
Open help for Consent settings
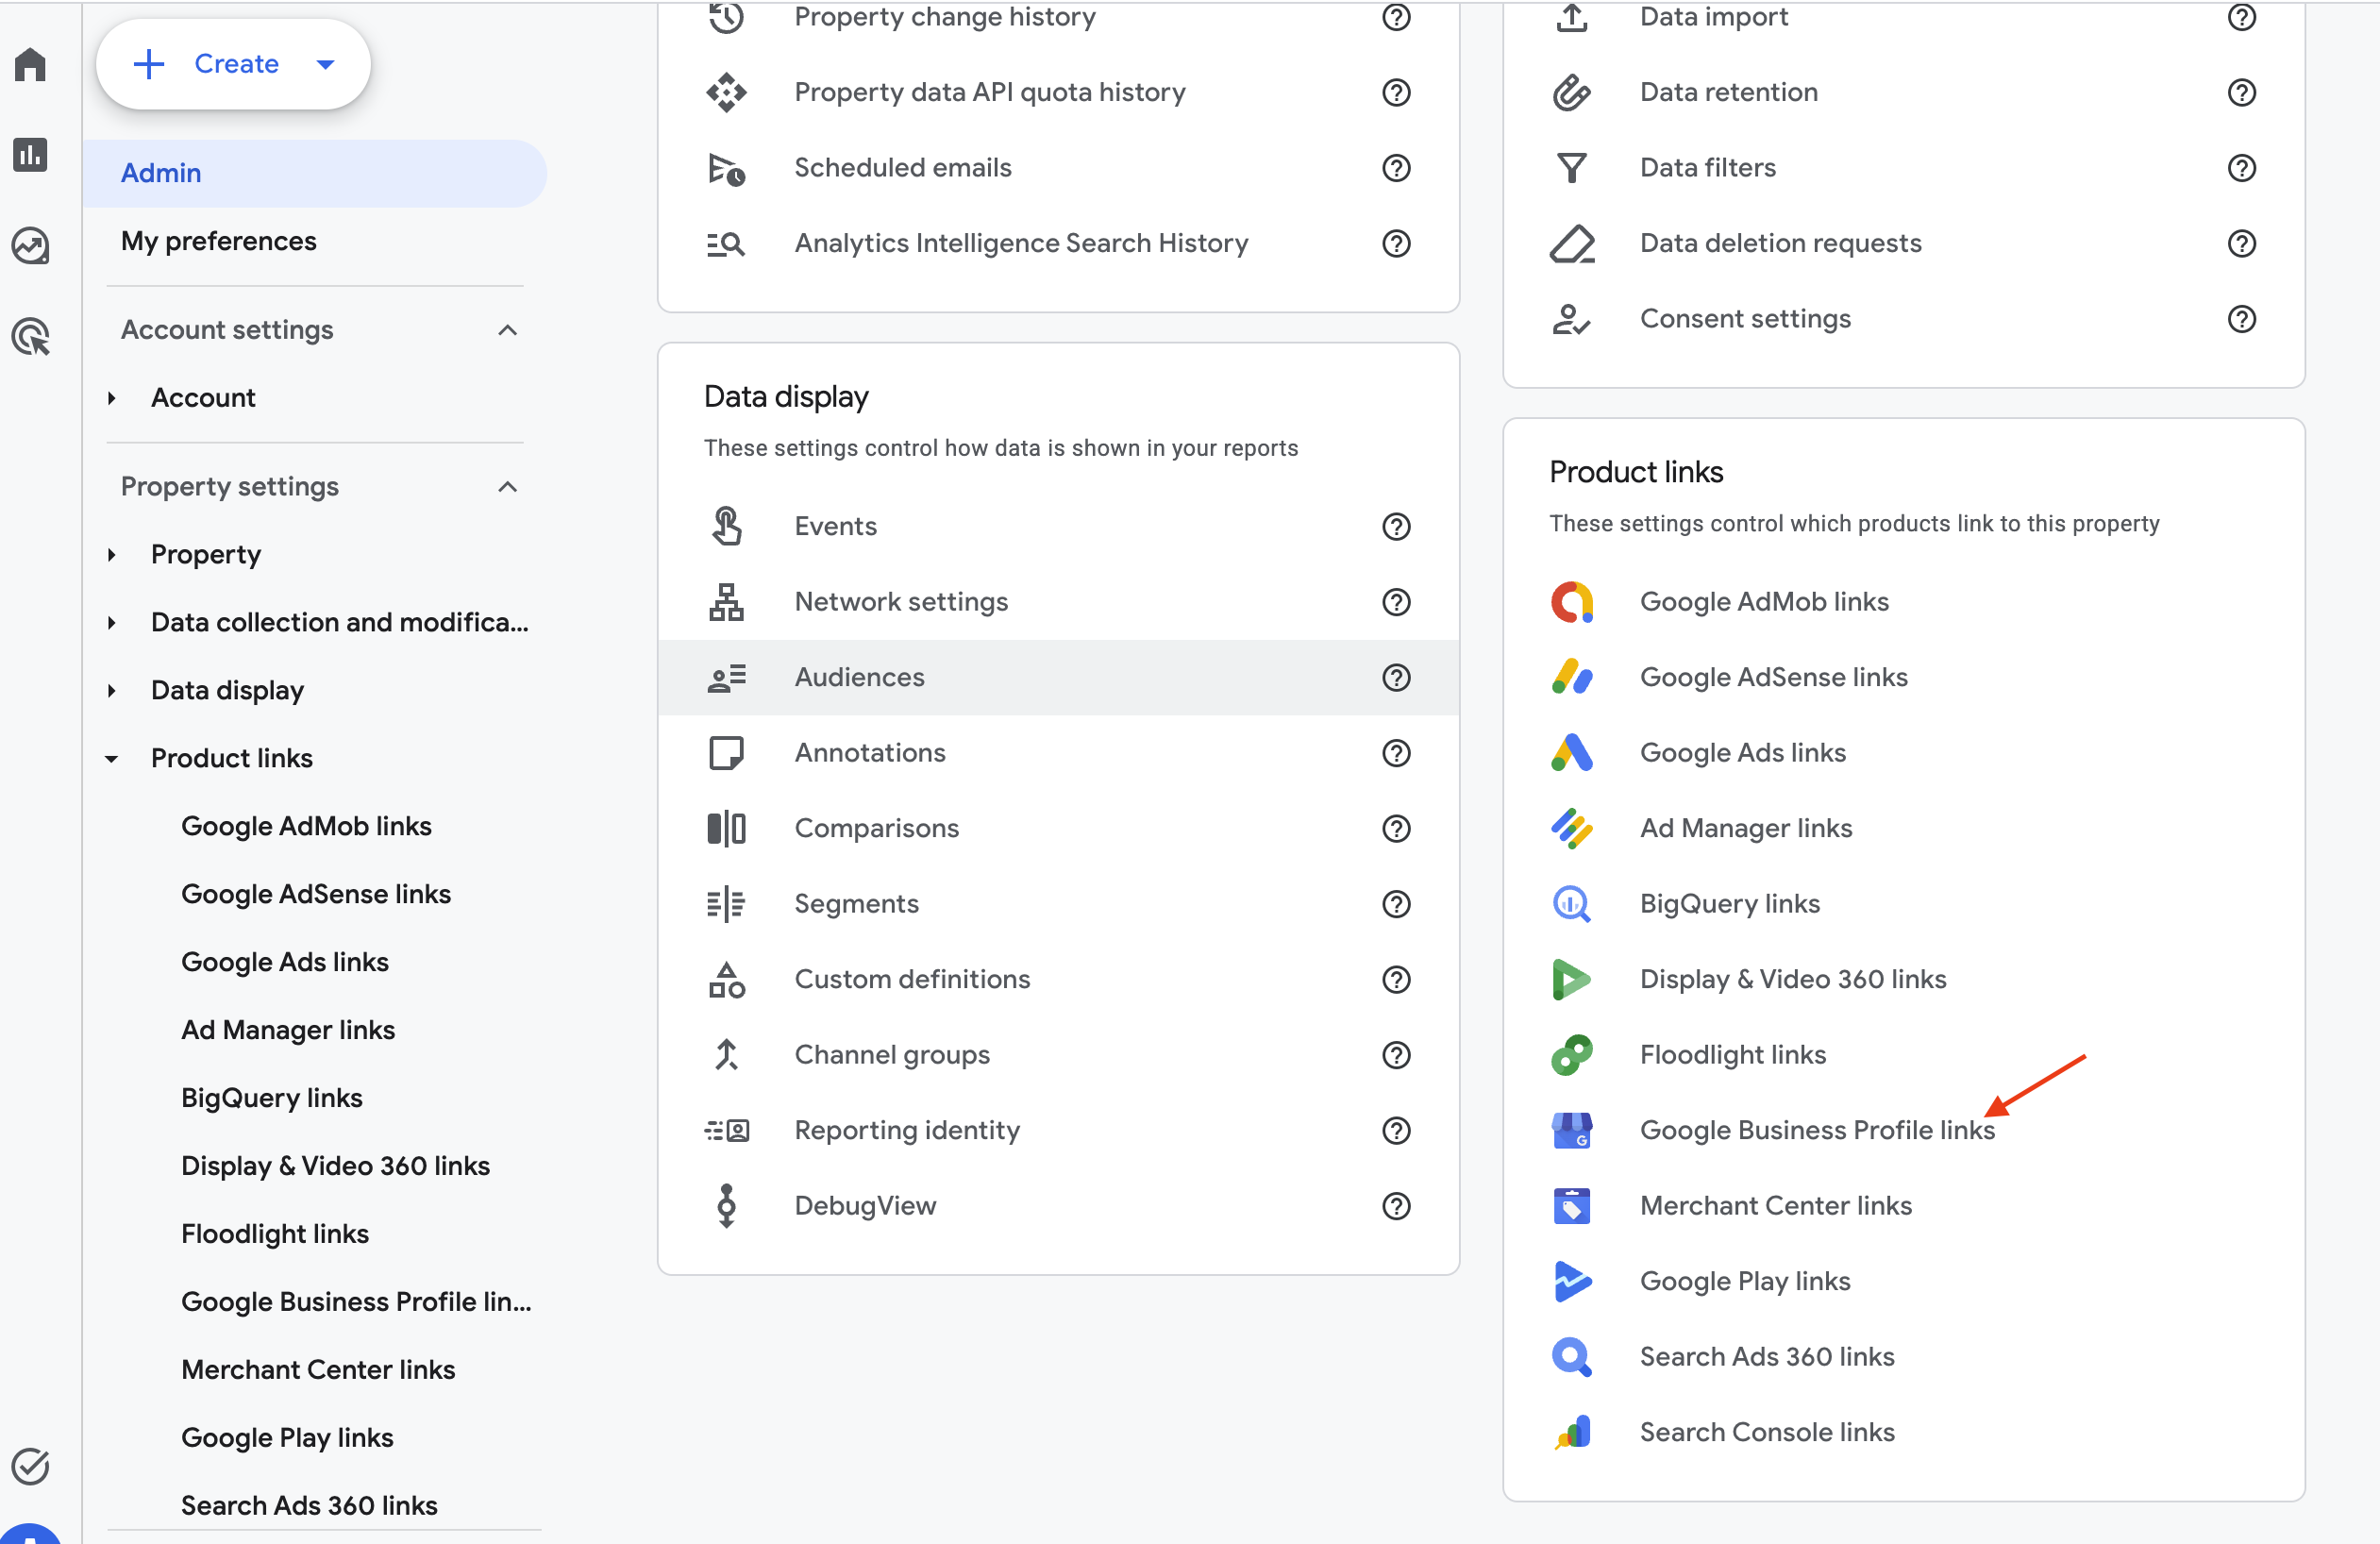pyautogui.click(x=2241, y=319)
